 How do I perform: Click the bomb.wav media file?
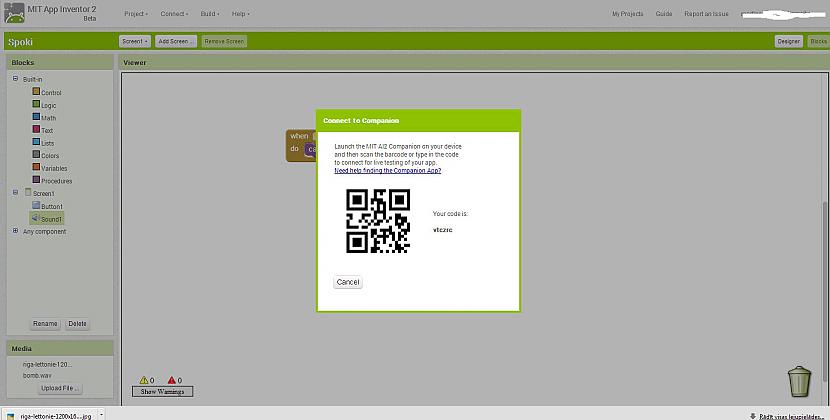point(37,375)
